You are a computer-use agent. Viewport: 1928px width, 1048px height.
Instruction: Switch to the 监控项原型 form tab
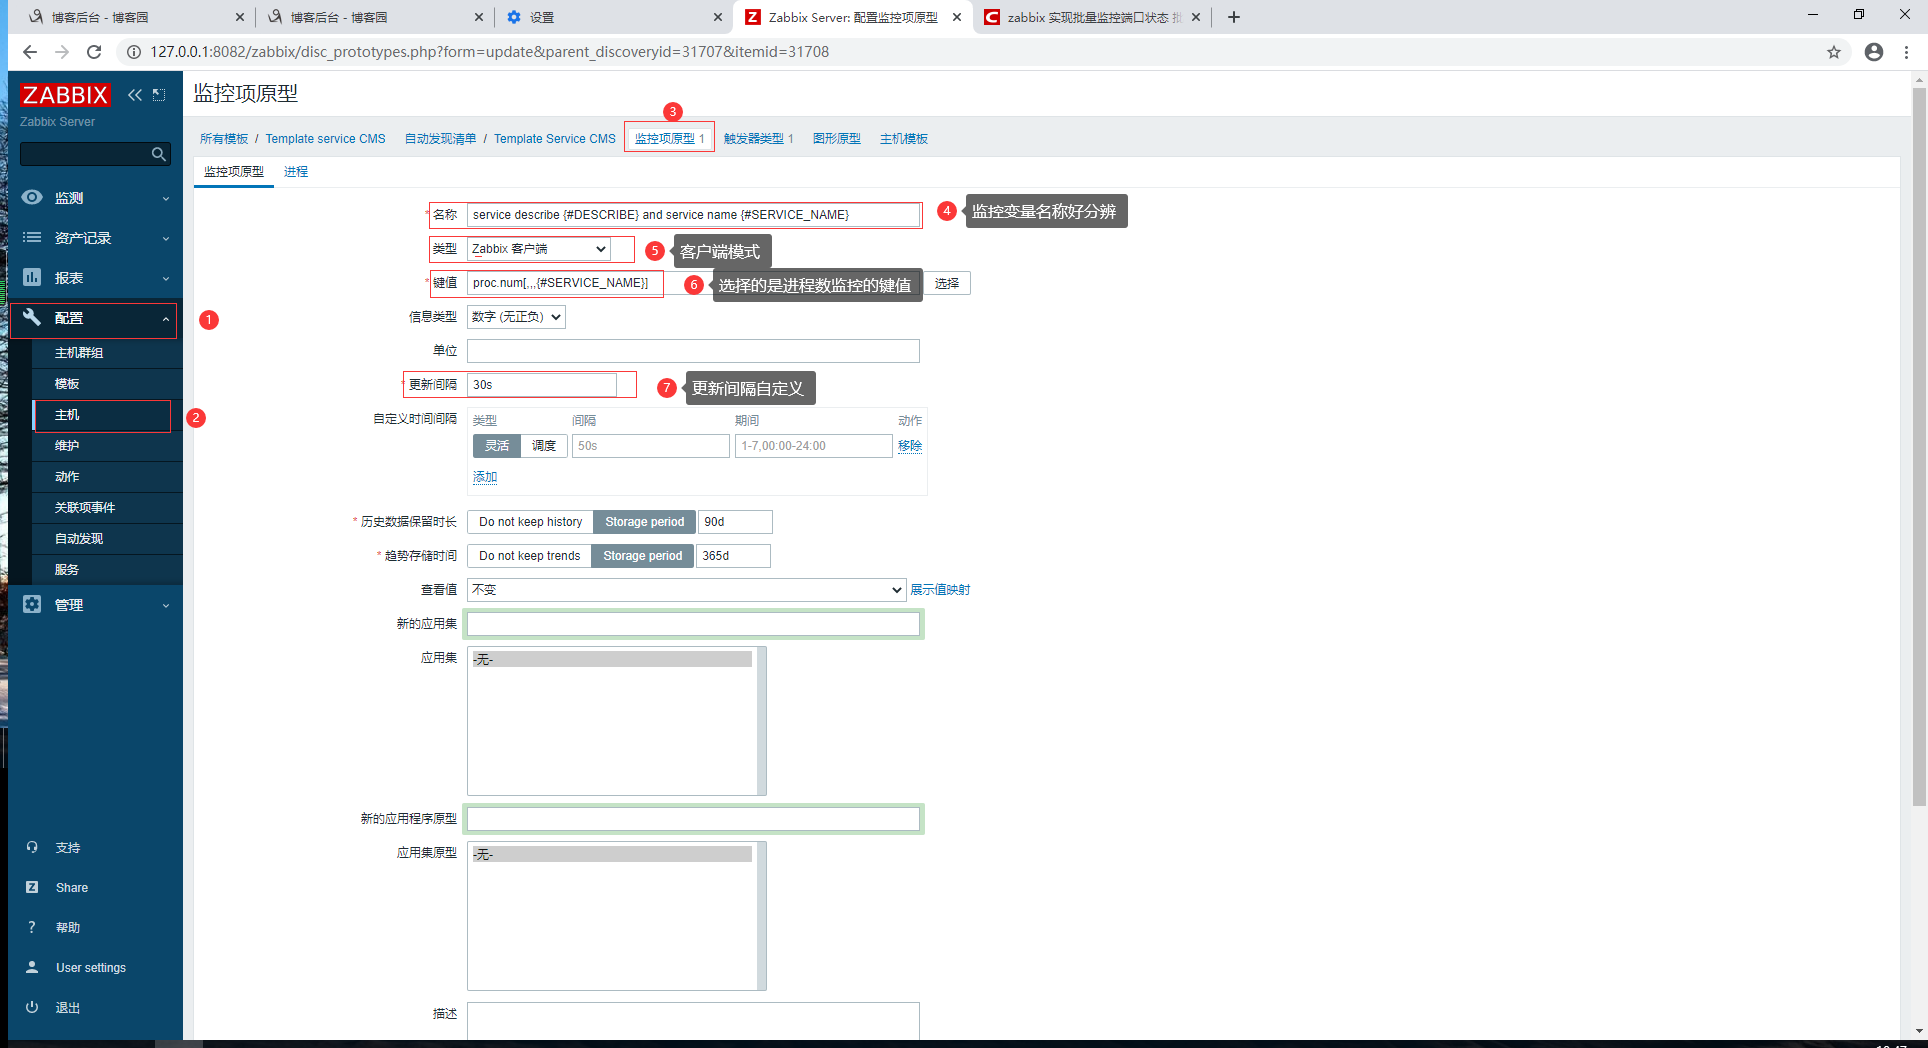coord(234,172)
